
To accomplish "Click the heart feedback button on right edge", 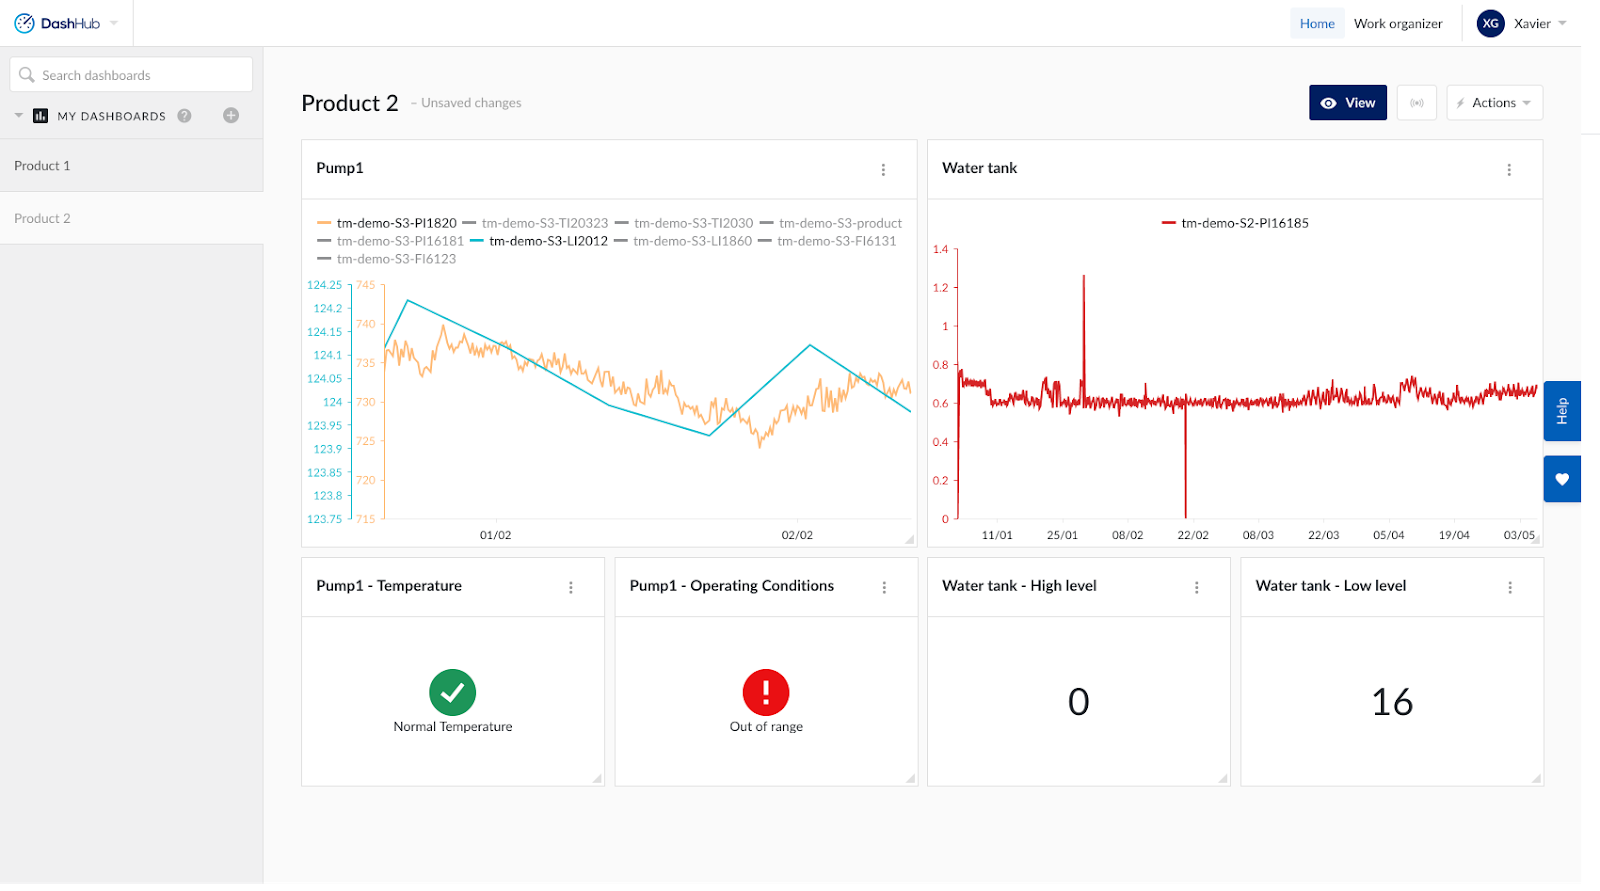I will [1561, 479].
